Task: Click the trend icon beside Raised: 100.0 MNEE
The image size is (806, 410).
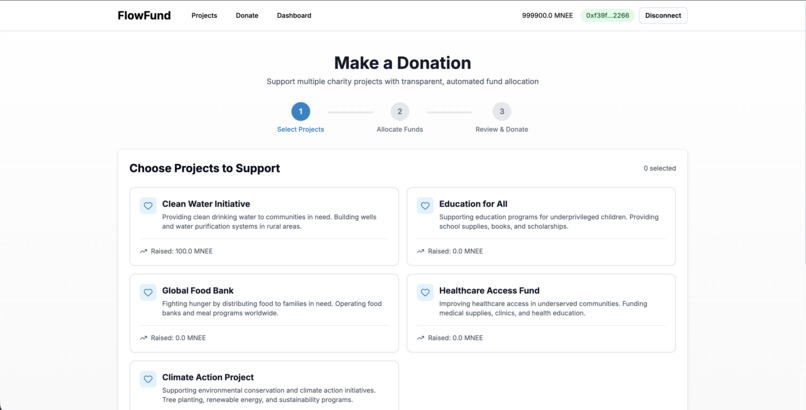Action: click(x=143, y=251)
